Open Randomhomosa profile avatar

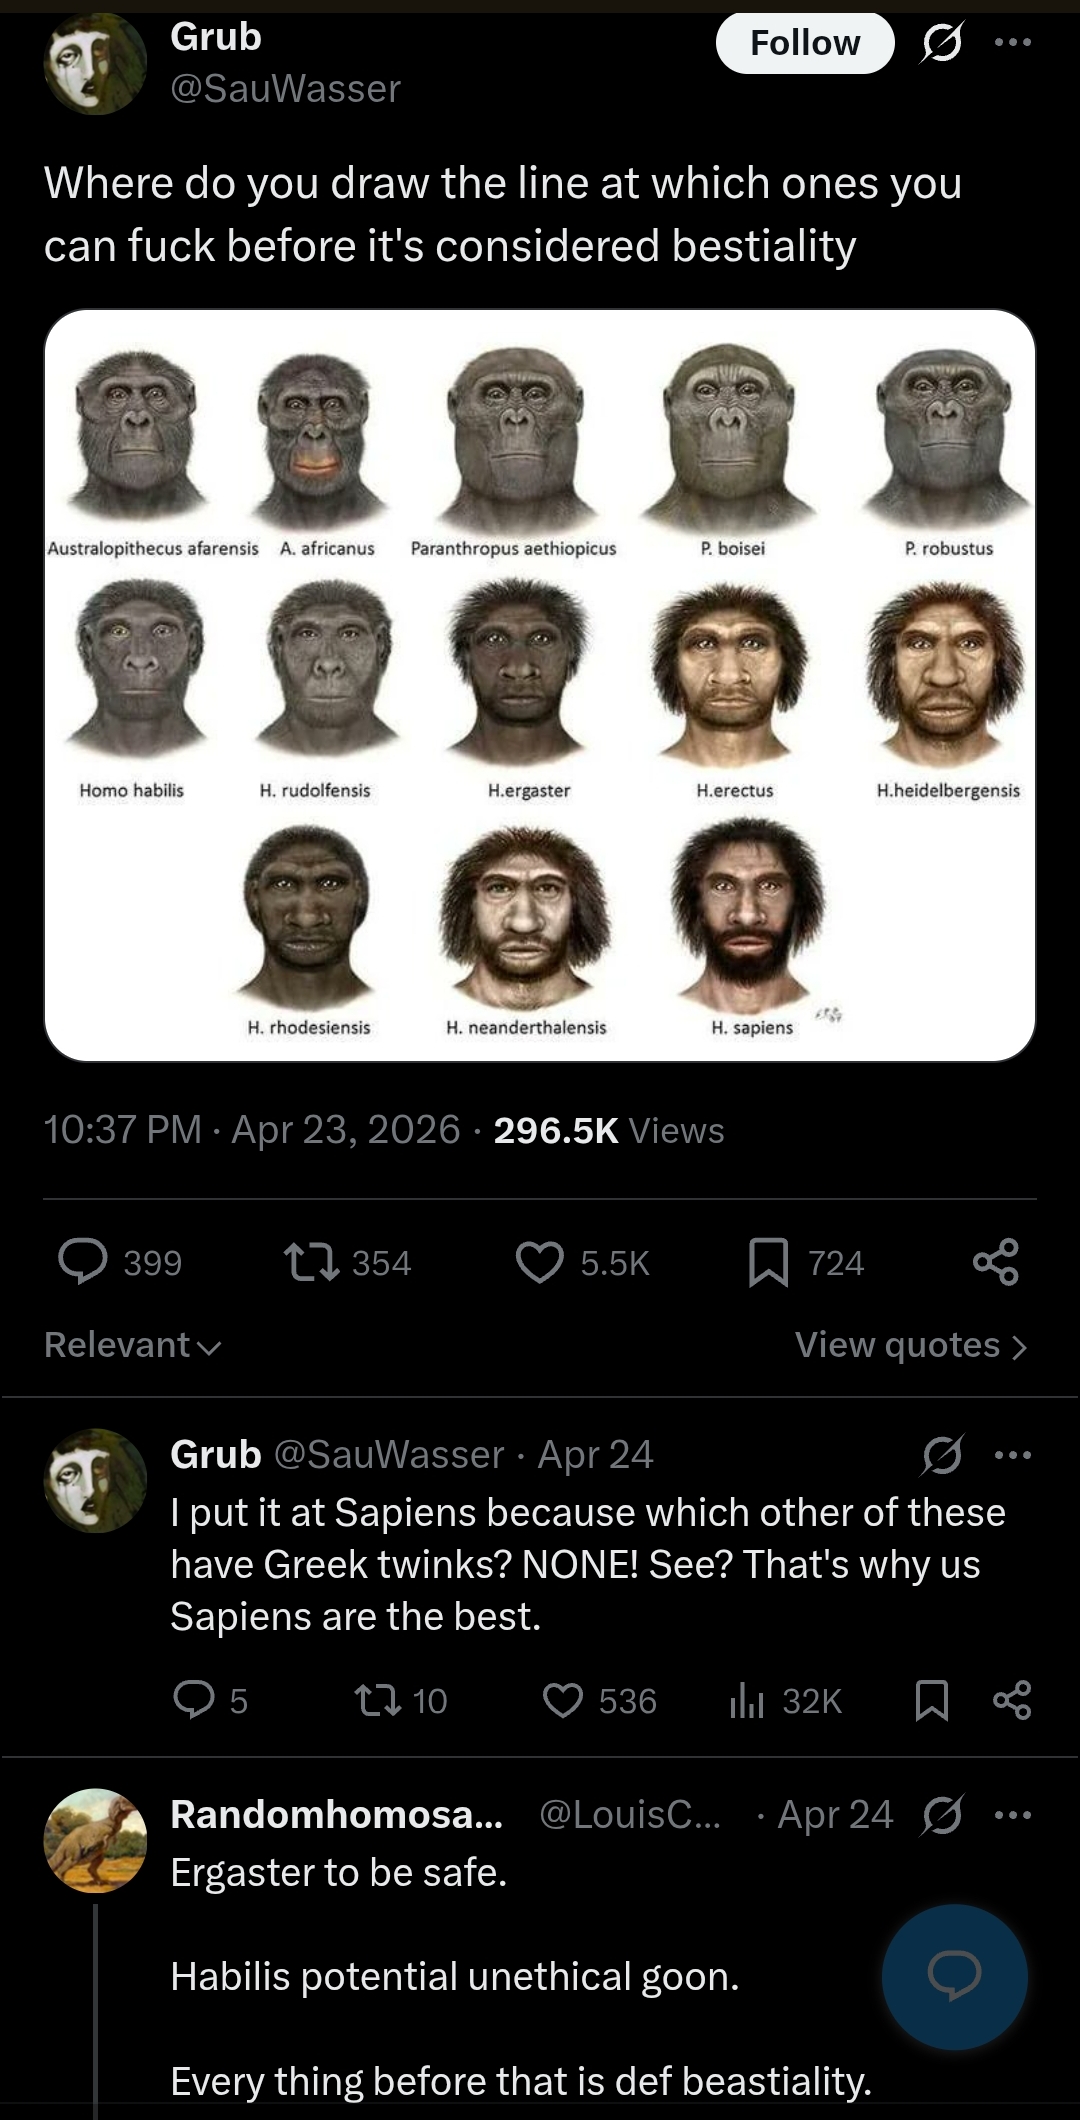[x=96, y=1840]
